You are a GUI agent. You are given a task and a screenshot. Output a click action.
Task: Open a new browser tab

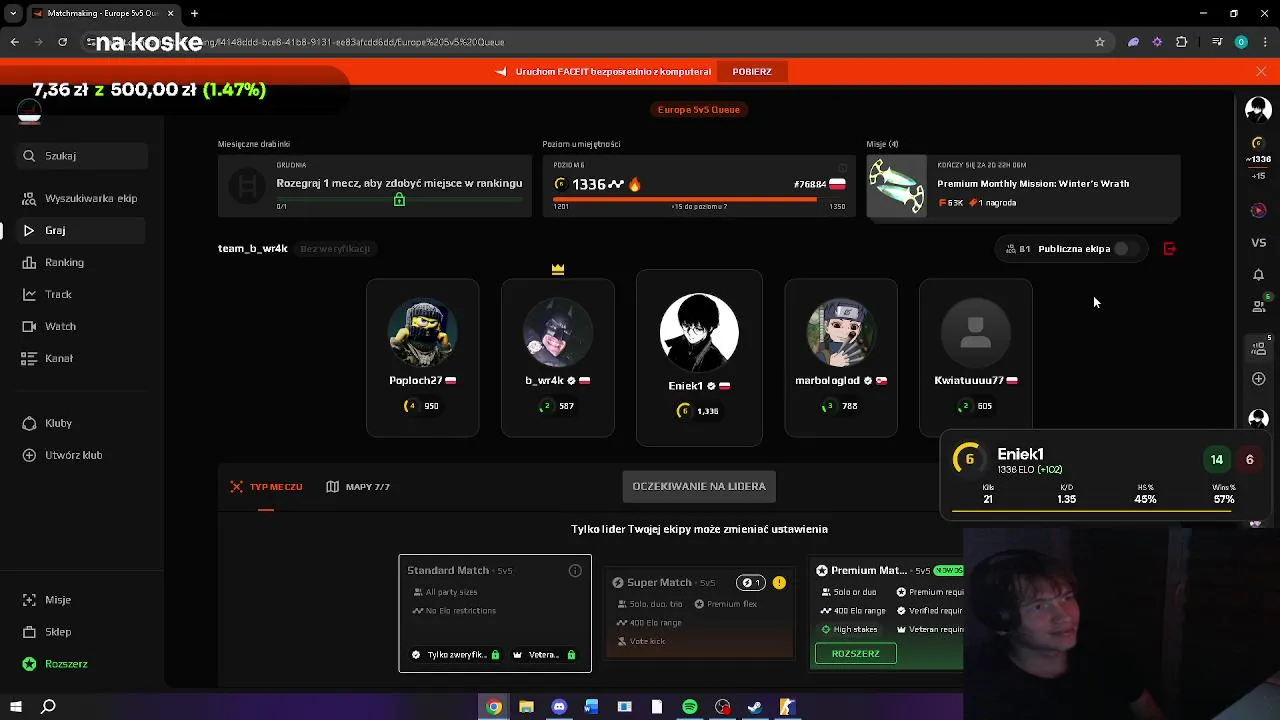click(194, 14)
